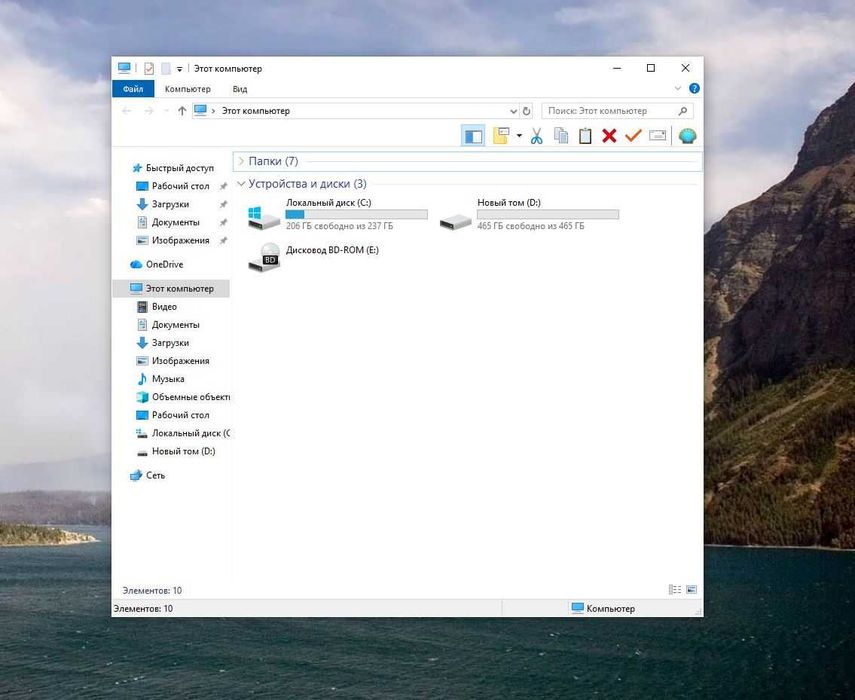Click the search field Поиск: Этот компьютер
The image size is (855, 700).
[611, 111]
